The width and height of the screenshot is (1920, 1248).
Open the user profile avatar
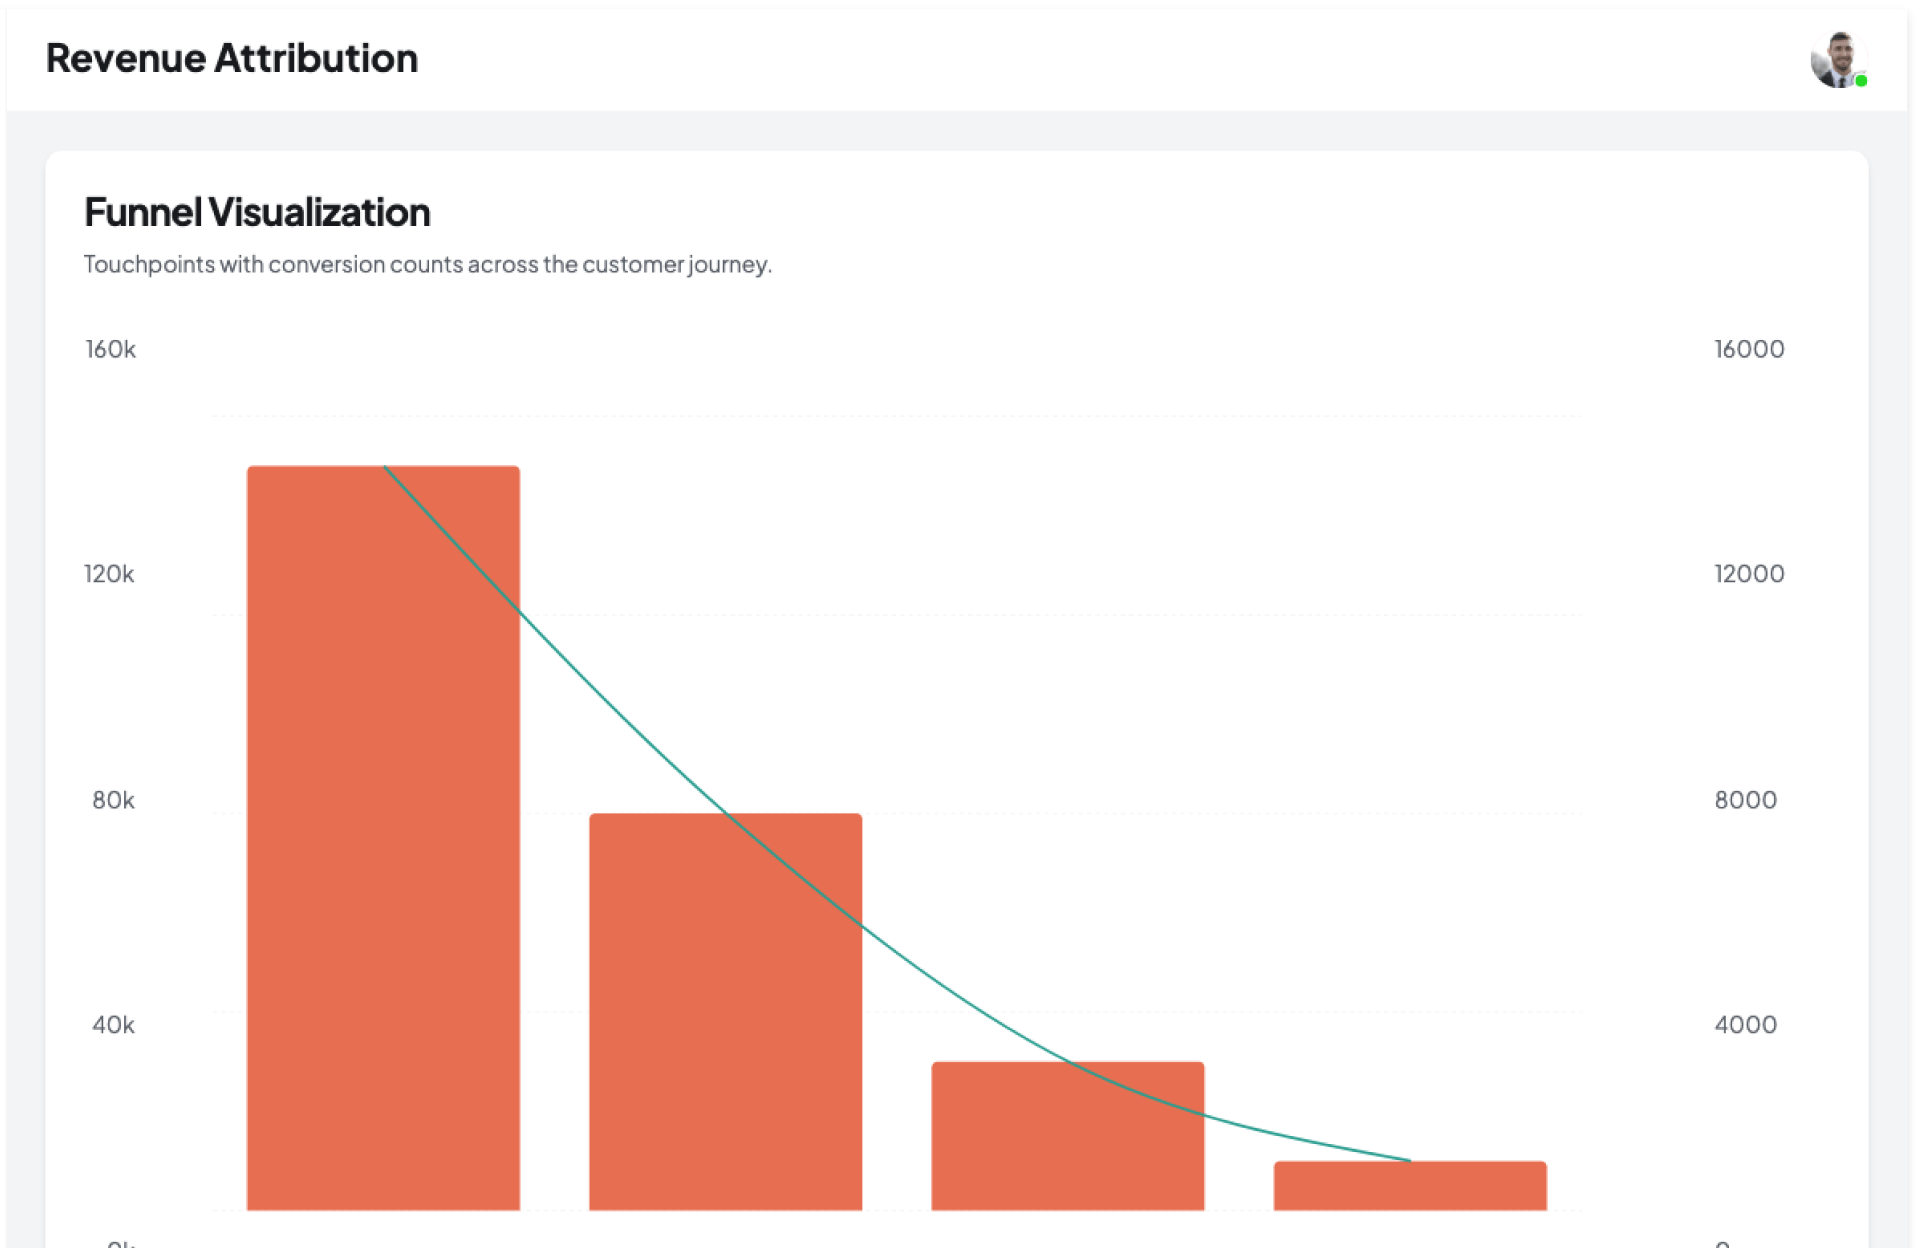(x=1837, y=60)
